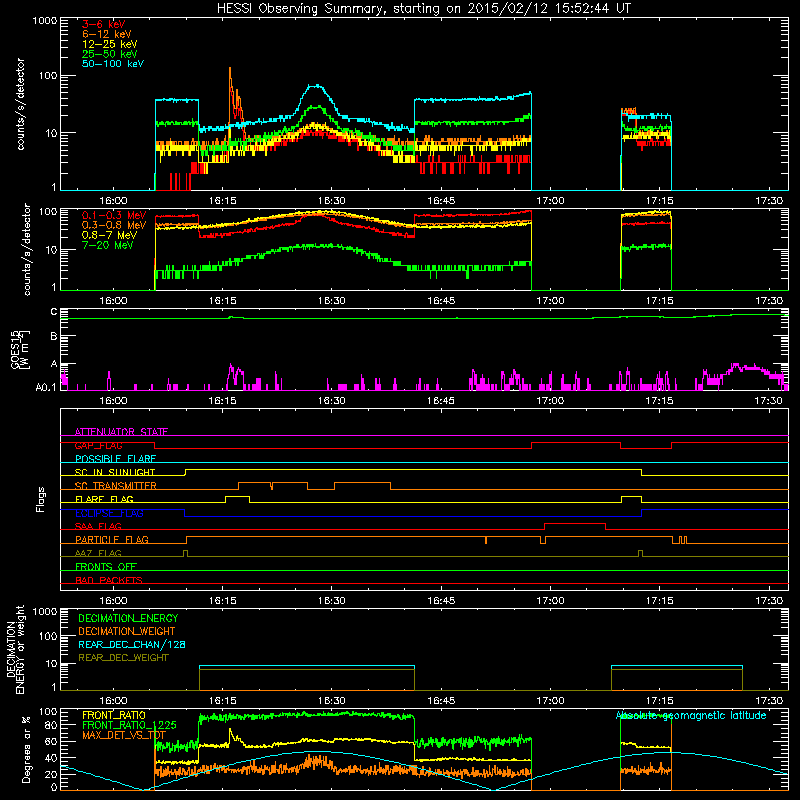Click the SAA_FLAG label

coord(98,526)
